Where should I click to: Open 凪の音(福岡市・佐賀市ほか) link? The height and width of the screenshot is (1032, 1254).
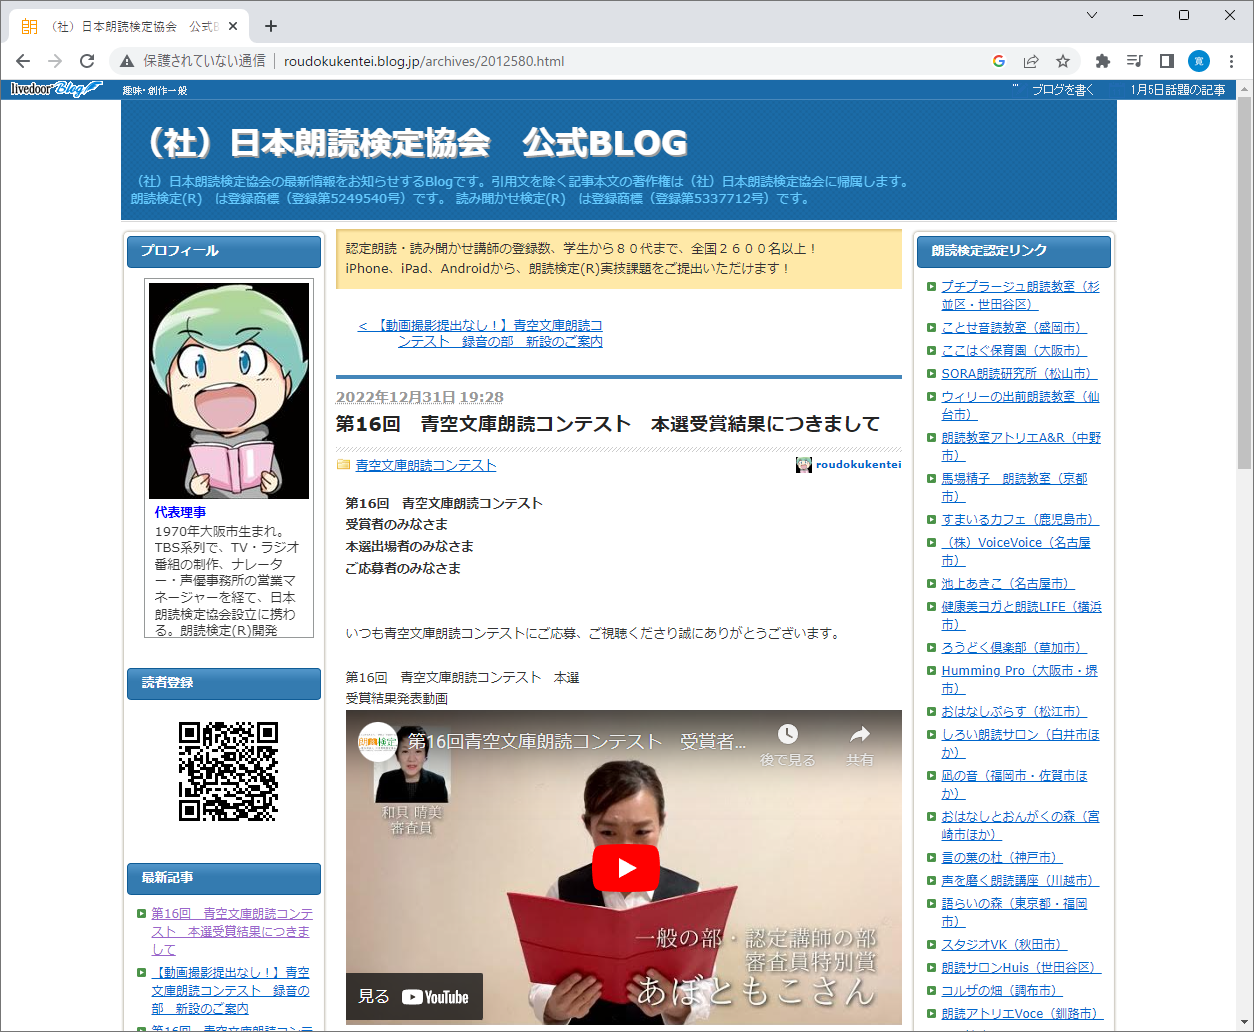pos(1014,784)
